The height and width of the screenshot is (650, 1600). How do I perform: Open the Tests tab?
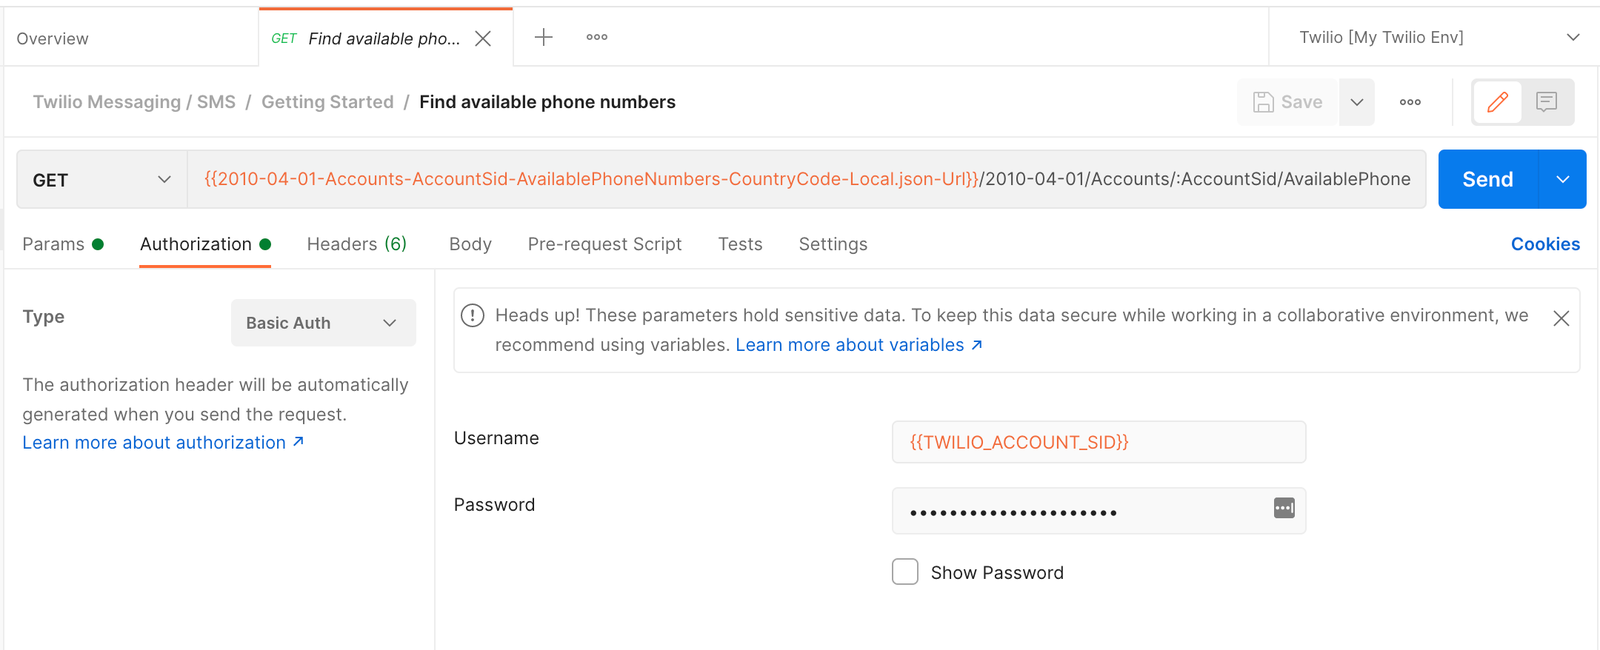(x=739, y=244)
